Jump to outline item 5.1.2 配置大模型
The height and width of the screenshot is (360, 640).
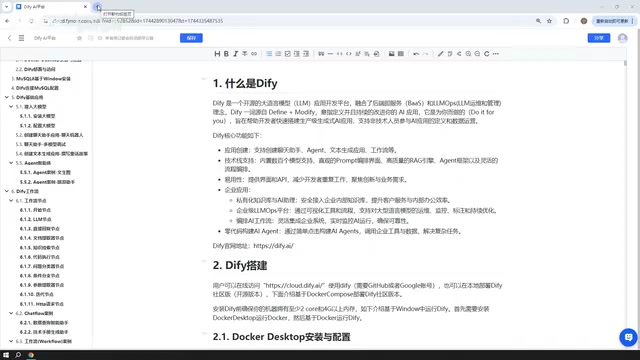click(38, 125)
